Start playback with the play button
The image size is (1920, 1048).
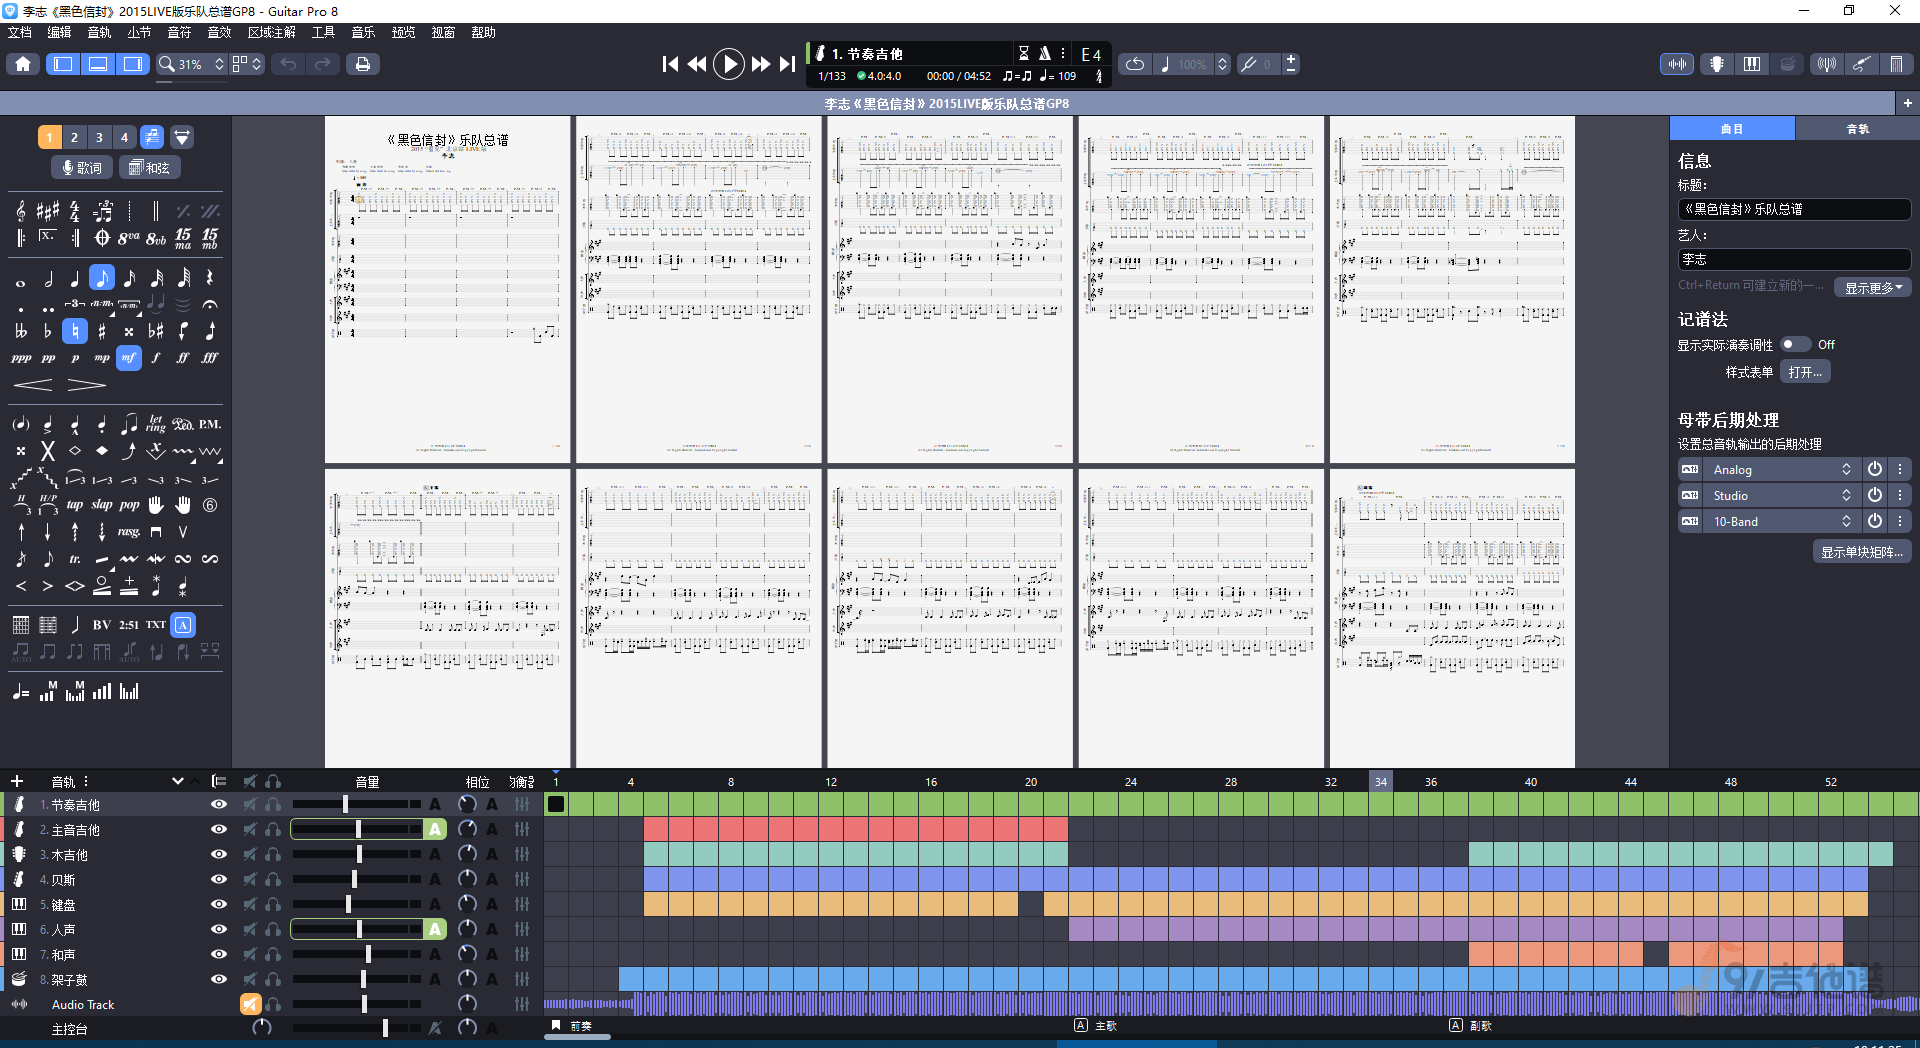729,64
